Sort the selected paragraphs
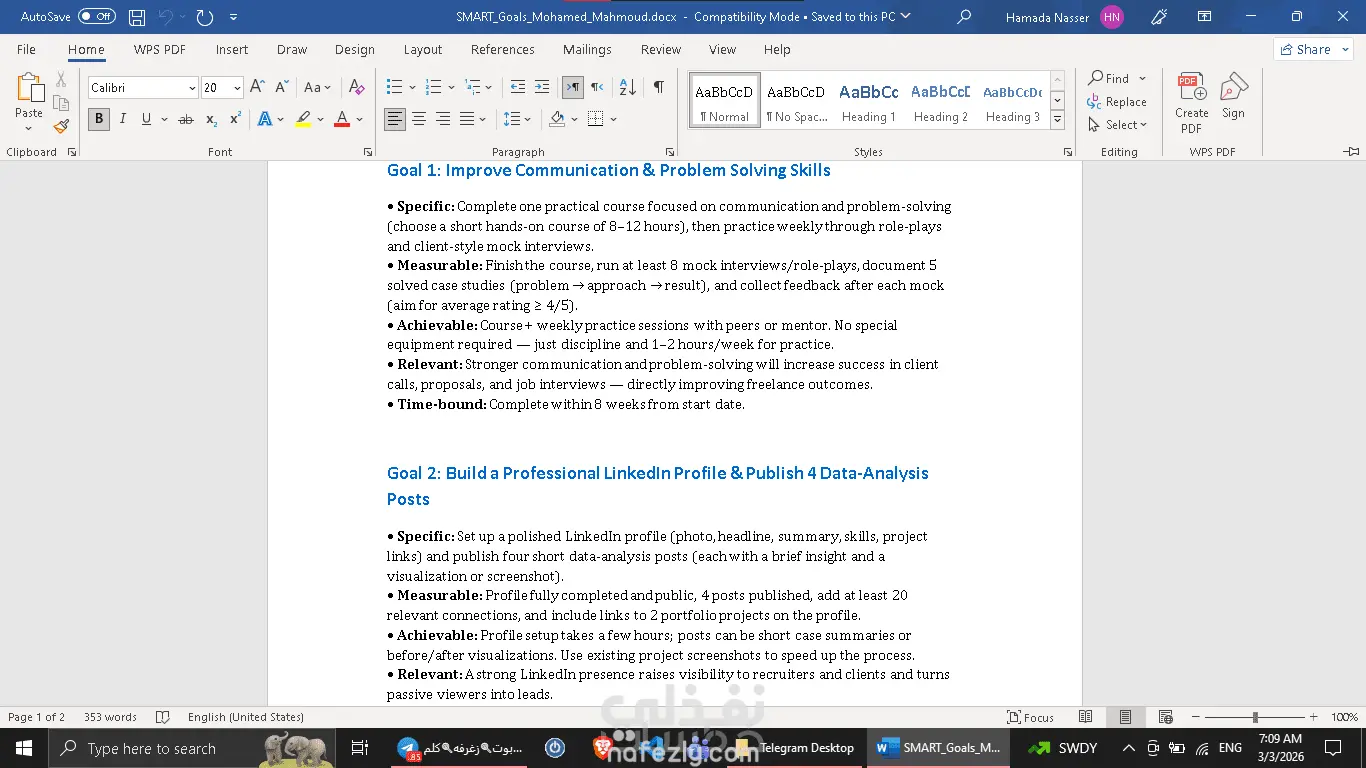Screen dimensions: 1366x768 point(627,88)
